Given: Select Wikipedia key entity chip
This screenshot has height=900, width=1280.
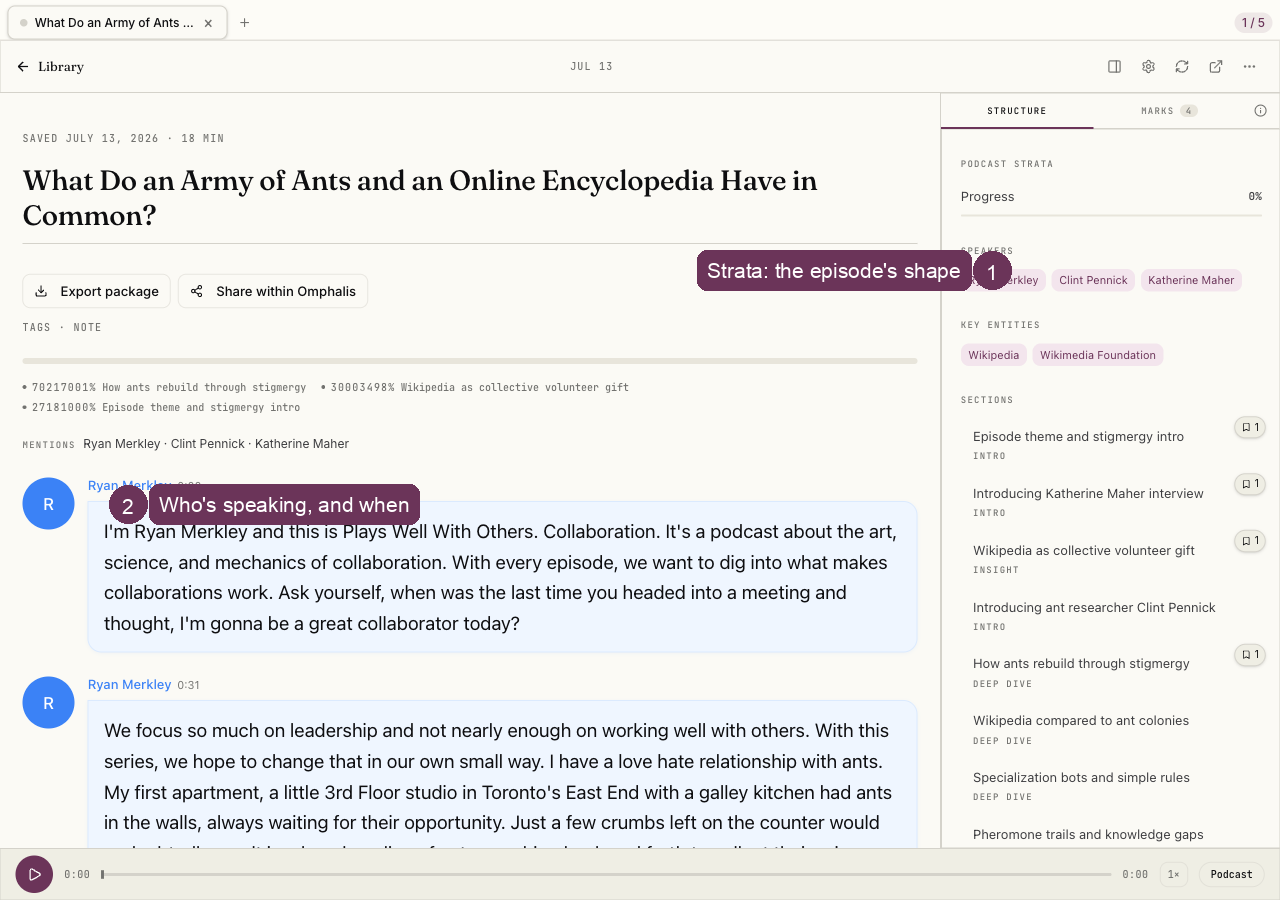Looking at the screenshot, I should (994, 355).
